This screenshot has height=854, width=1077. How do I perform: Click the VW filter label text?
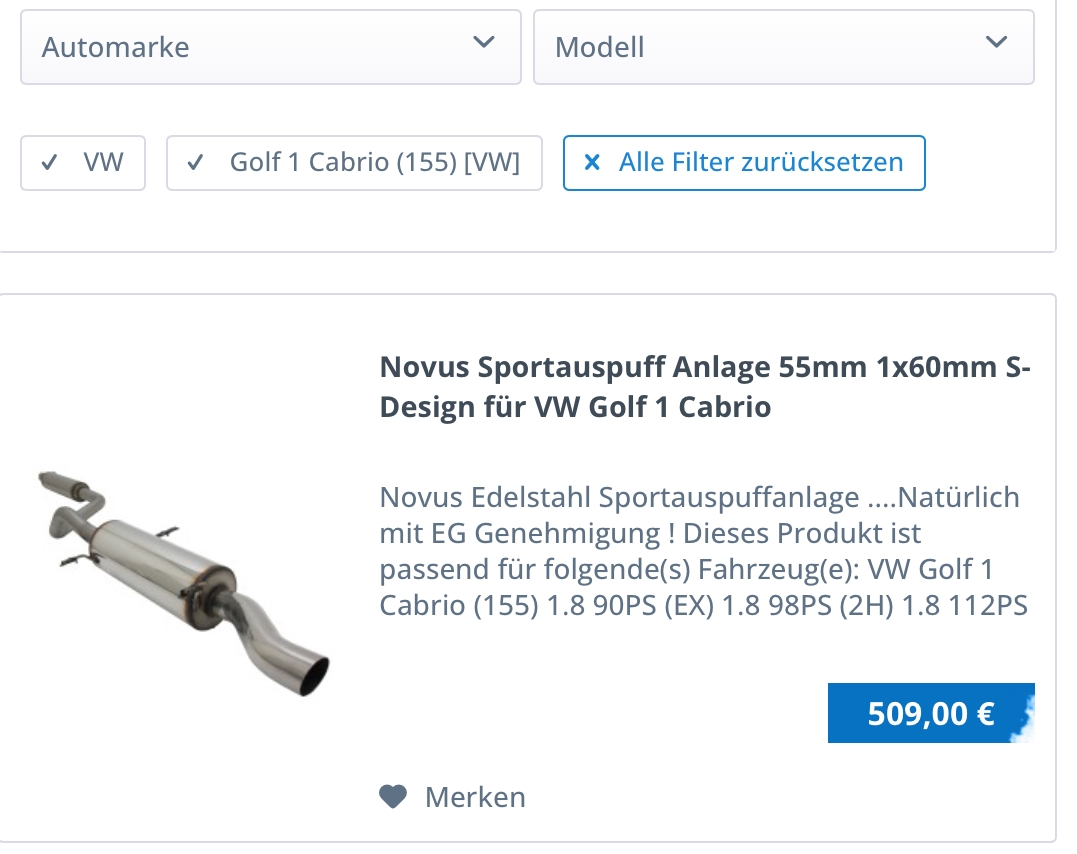pyautogui.click(x=104, y=163)
